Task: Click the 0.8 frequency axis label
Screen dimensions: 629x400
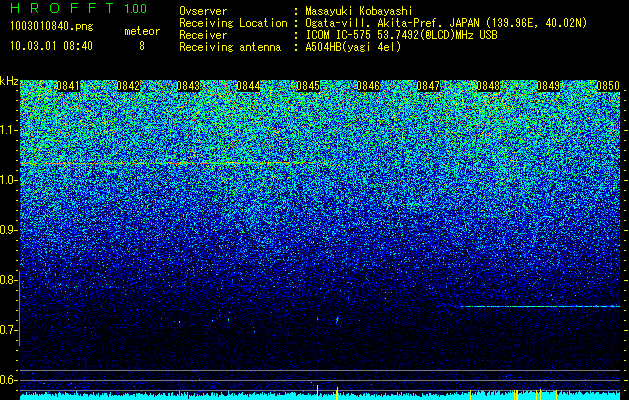Action: point(8,280)
